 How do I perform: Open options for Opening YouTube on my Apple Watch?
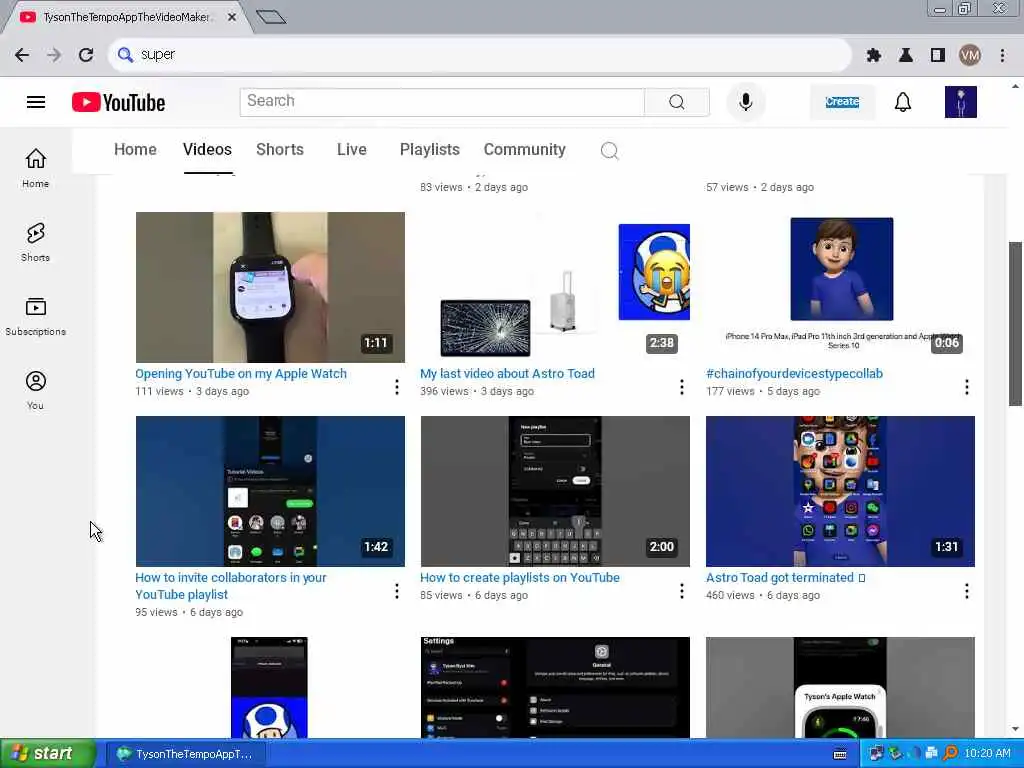point(396,387)
